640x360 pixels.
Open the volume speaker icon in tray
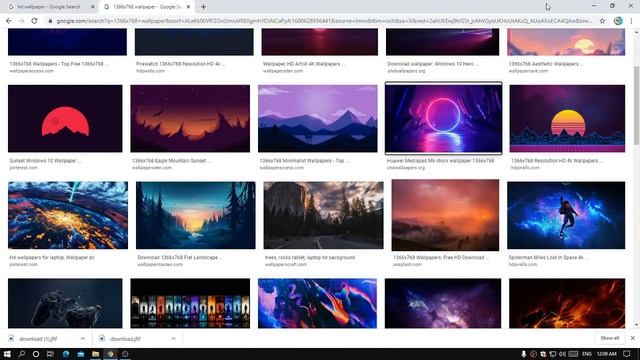pos(562,354)
